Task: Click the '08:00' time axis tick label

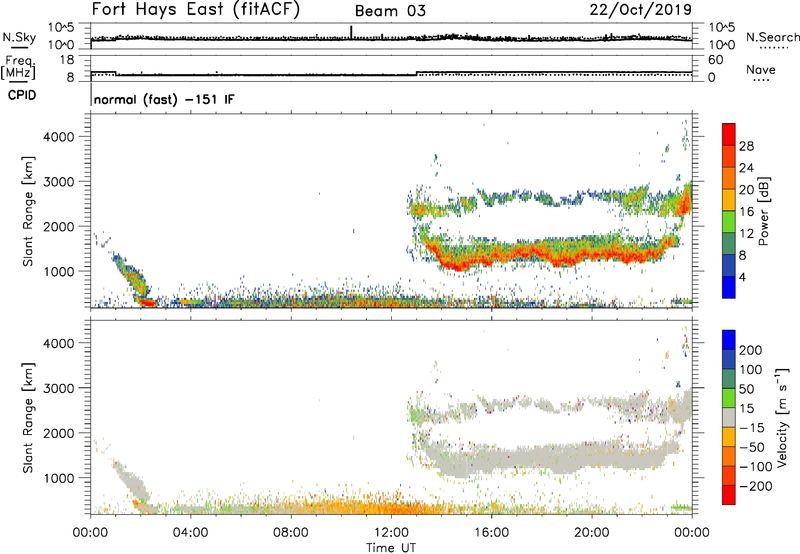Action: (291, 533)
